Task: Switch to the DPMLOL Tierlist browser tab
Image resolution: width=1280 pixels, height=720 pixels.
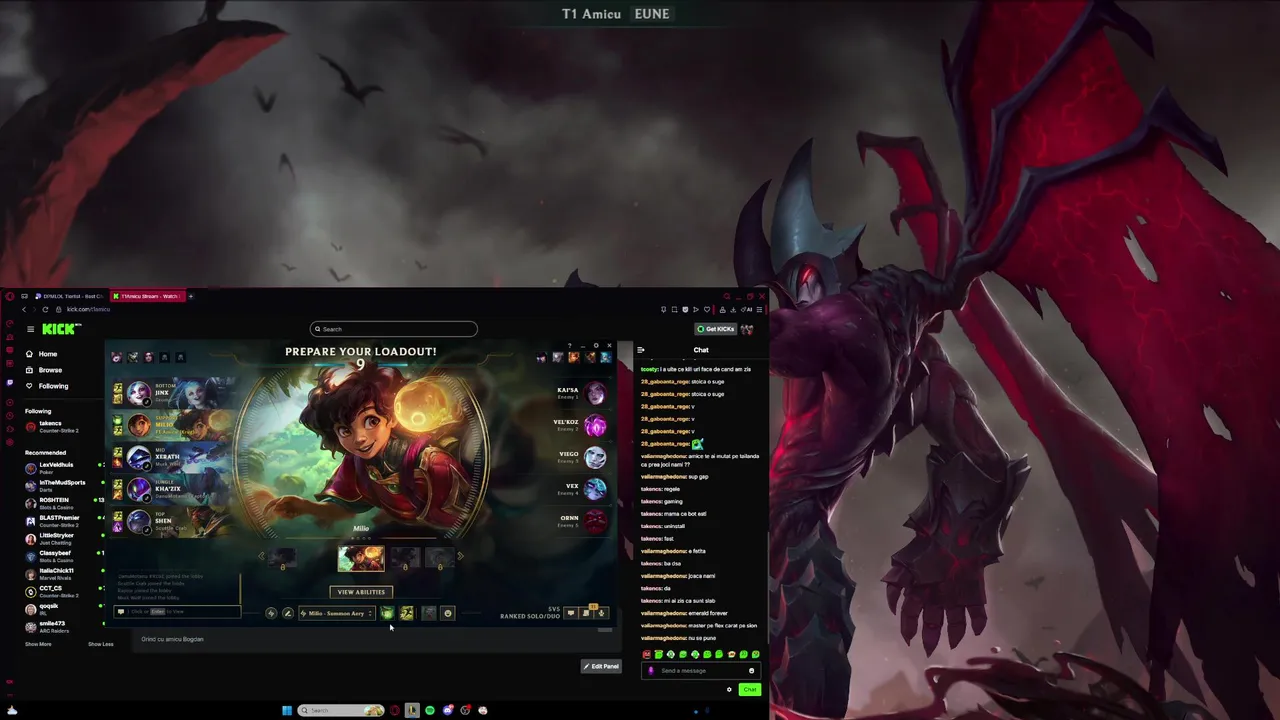Action: point(69,296)
